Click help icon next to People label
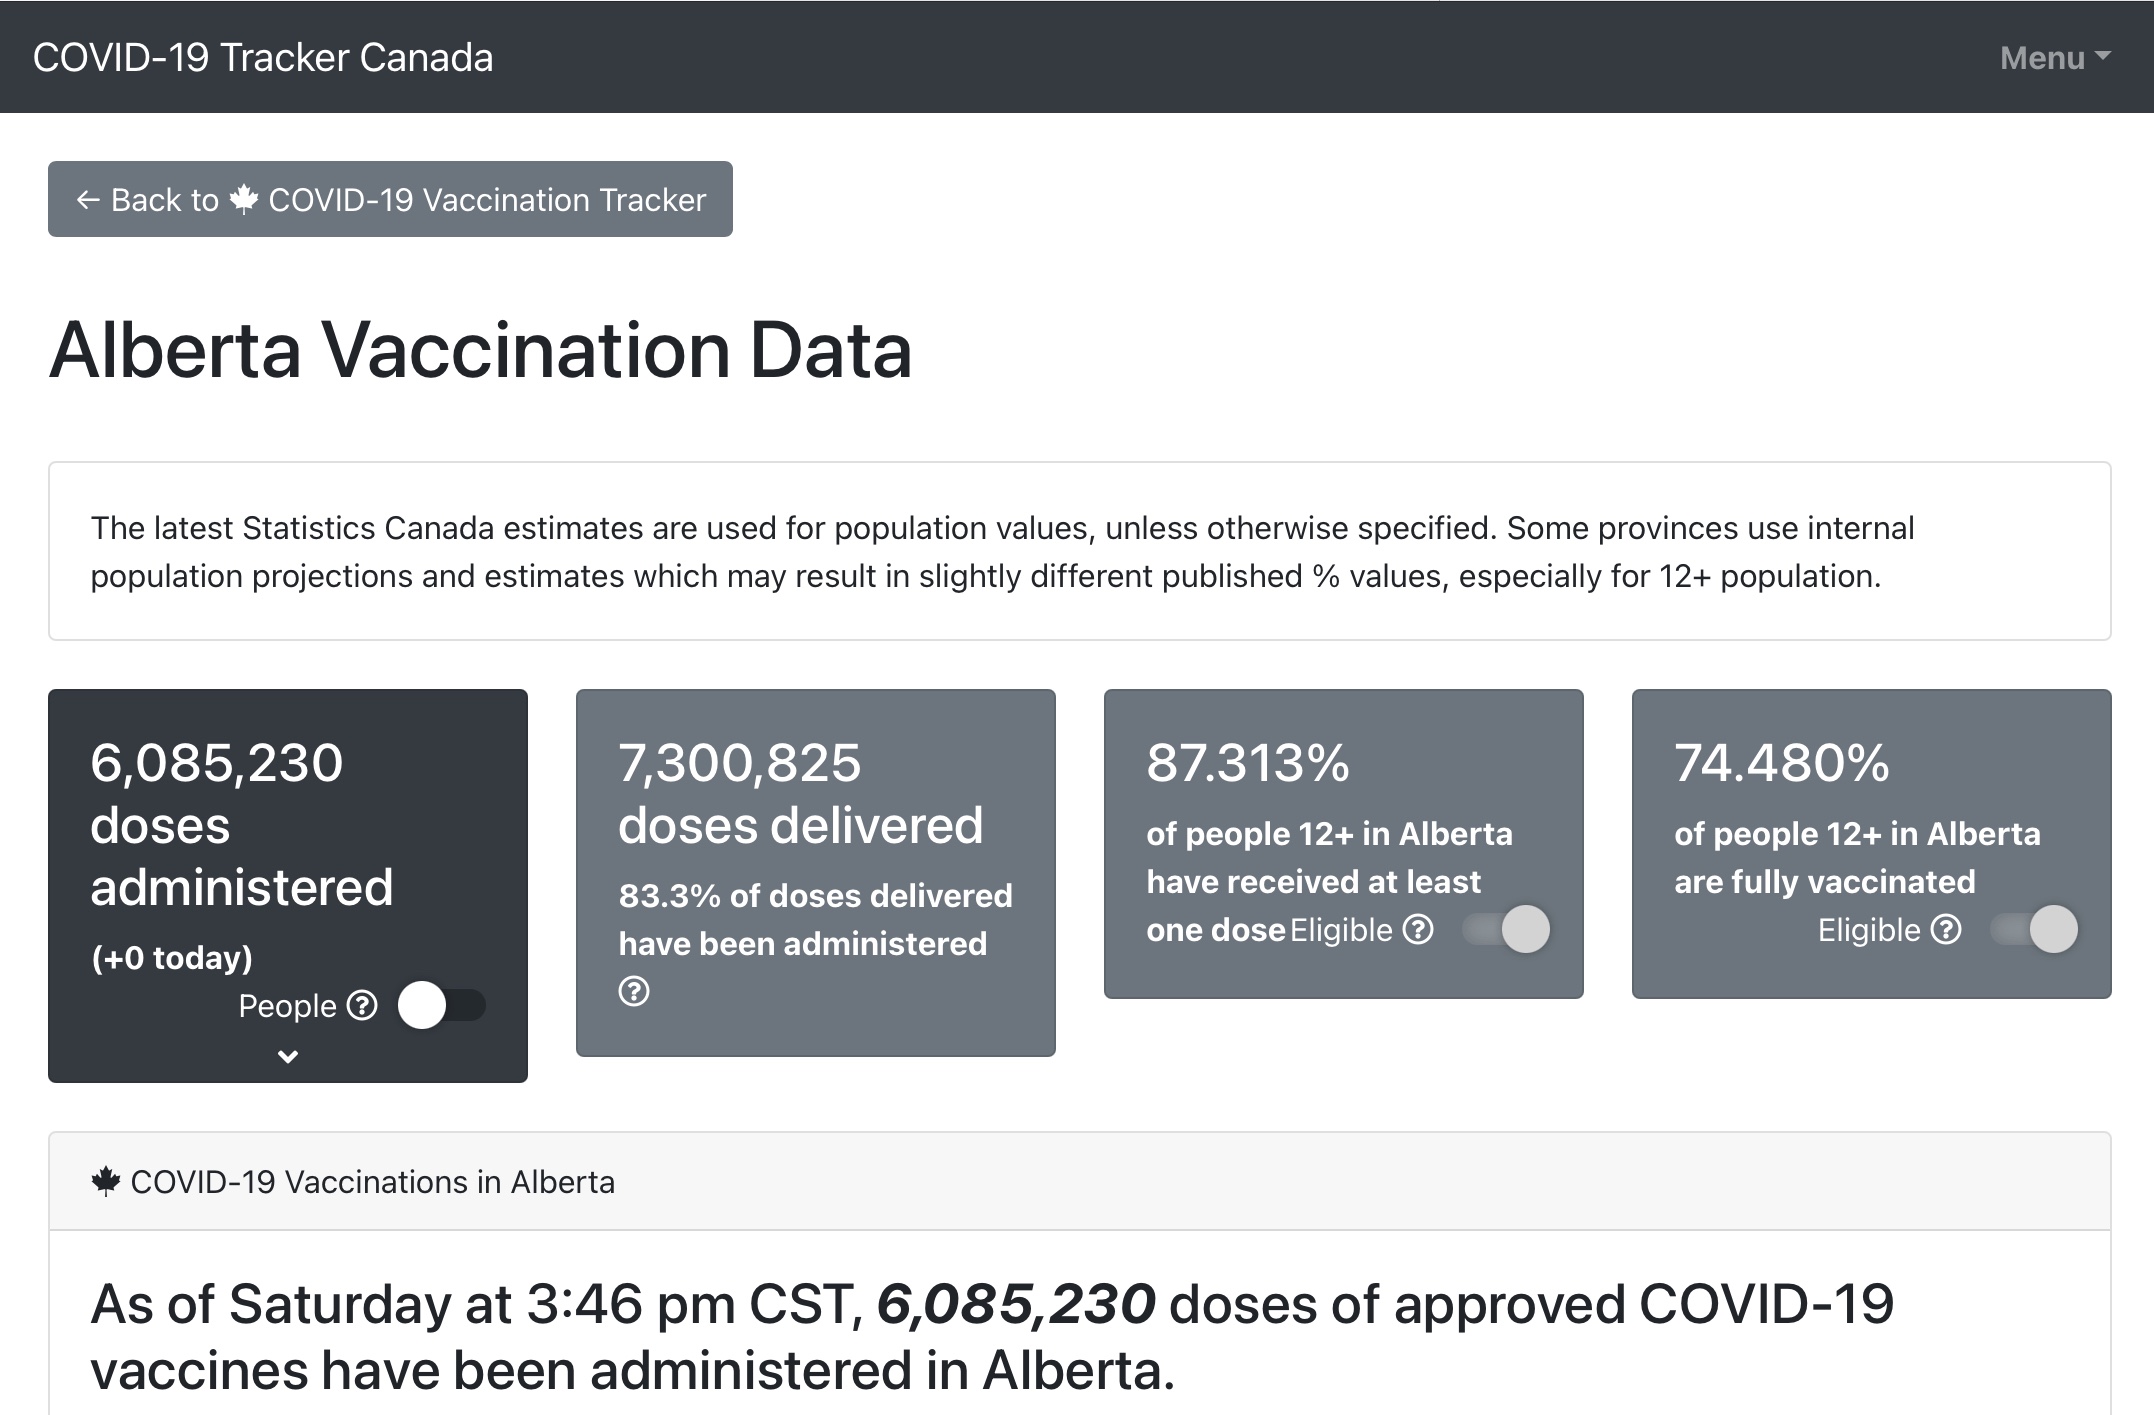Screen dimensions: 2154x1415 (362, 1005)
